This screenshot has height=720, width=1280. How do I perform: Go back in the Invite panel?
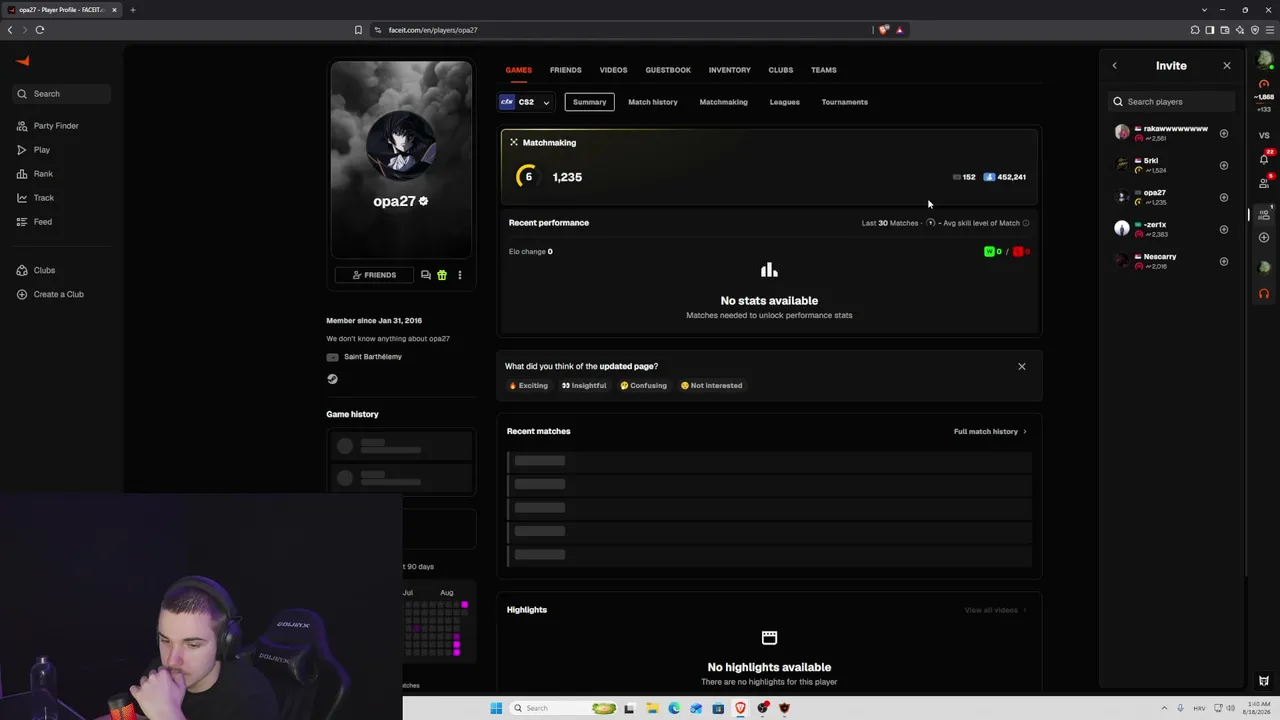click(1115, 66)
